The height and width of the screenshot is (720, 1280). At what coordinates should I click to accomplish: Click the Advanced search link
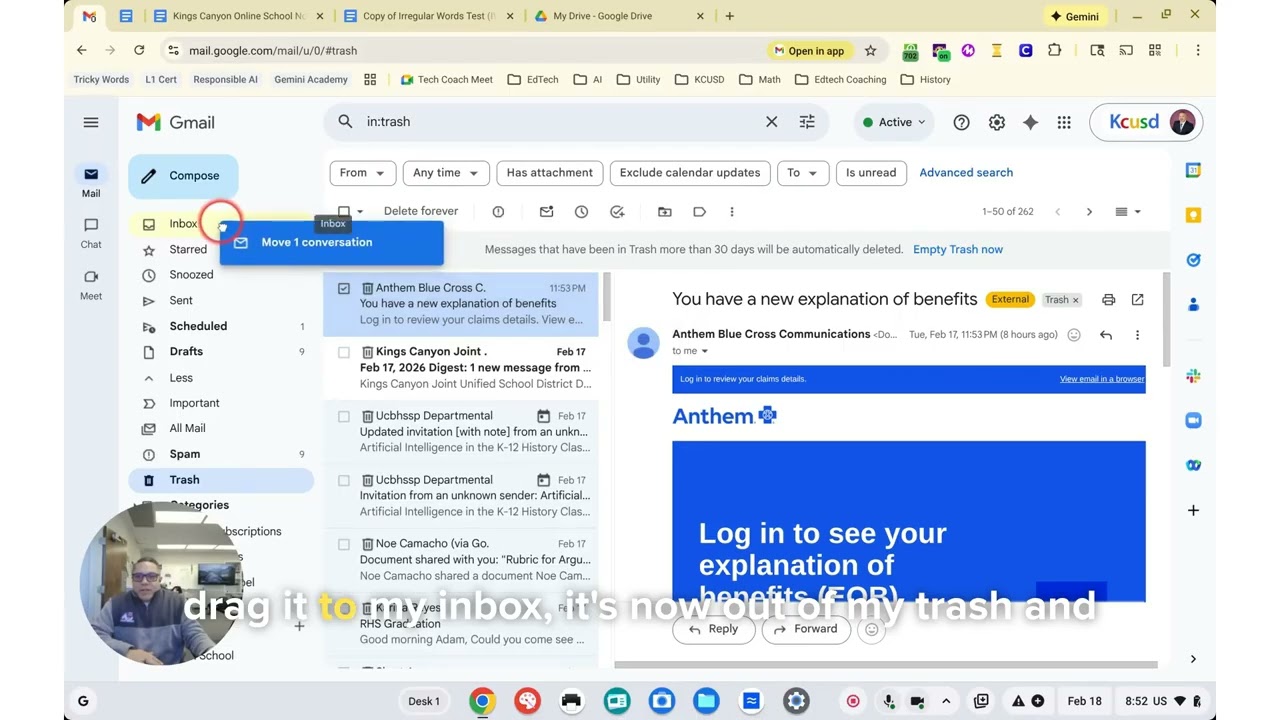[966, 173]
